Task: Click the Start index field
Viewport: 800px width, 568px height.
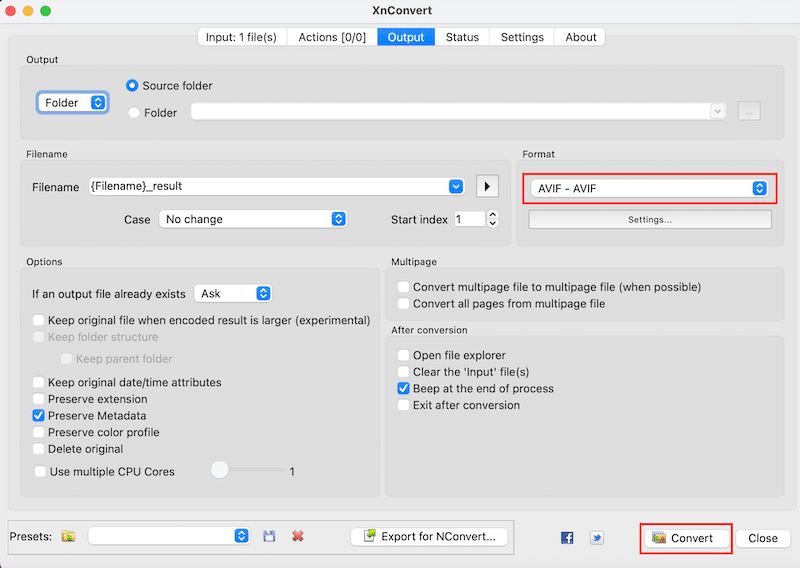Action: point(469,219)
